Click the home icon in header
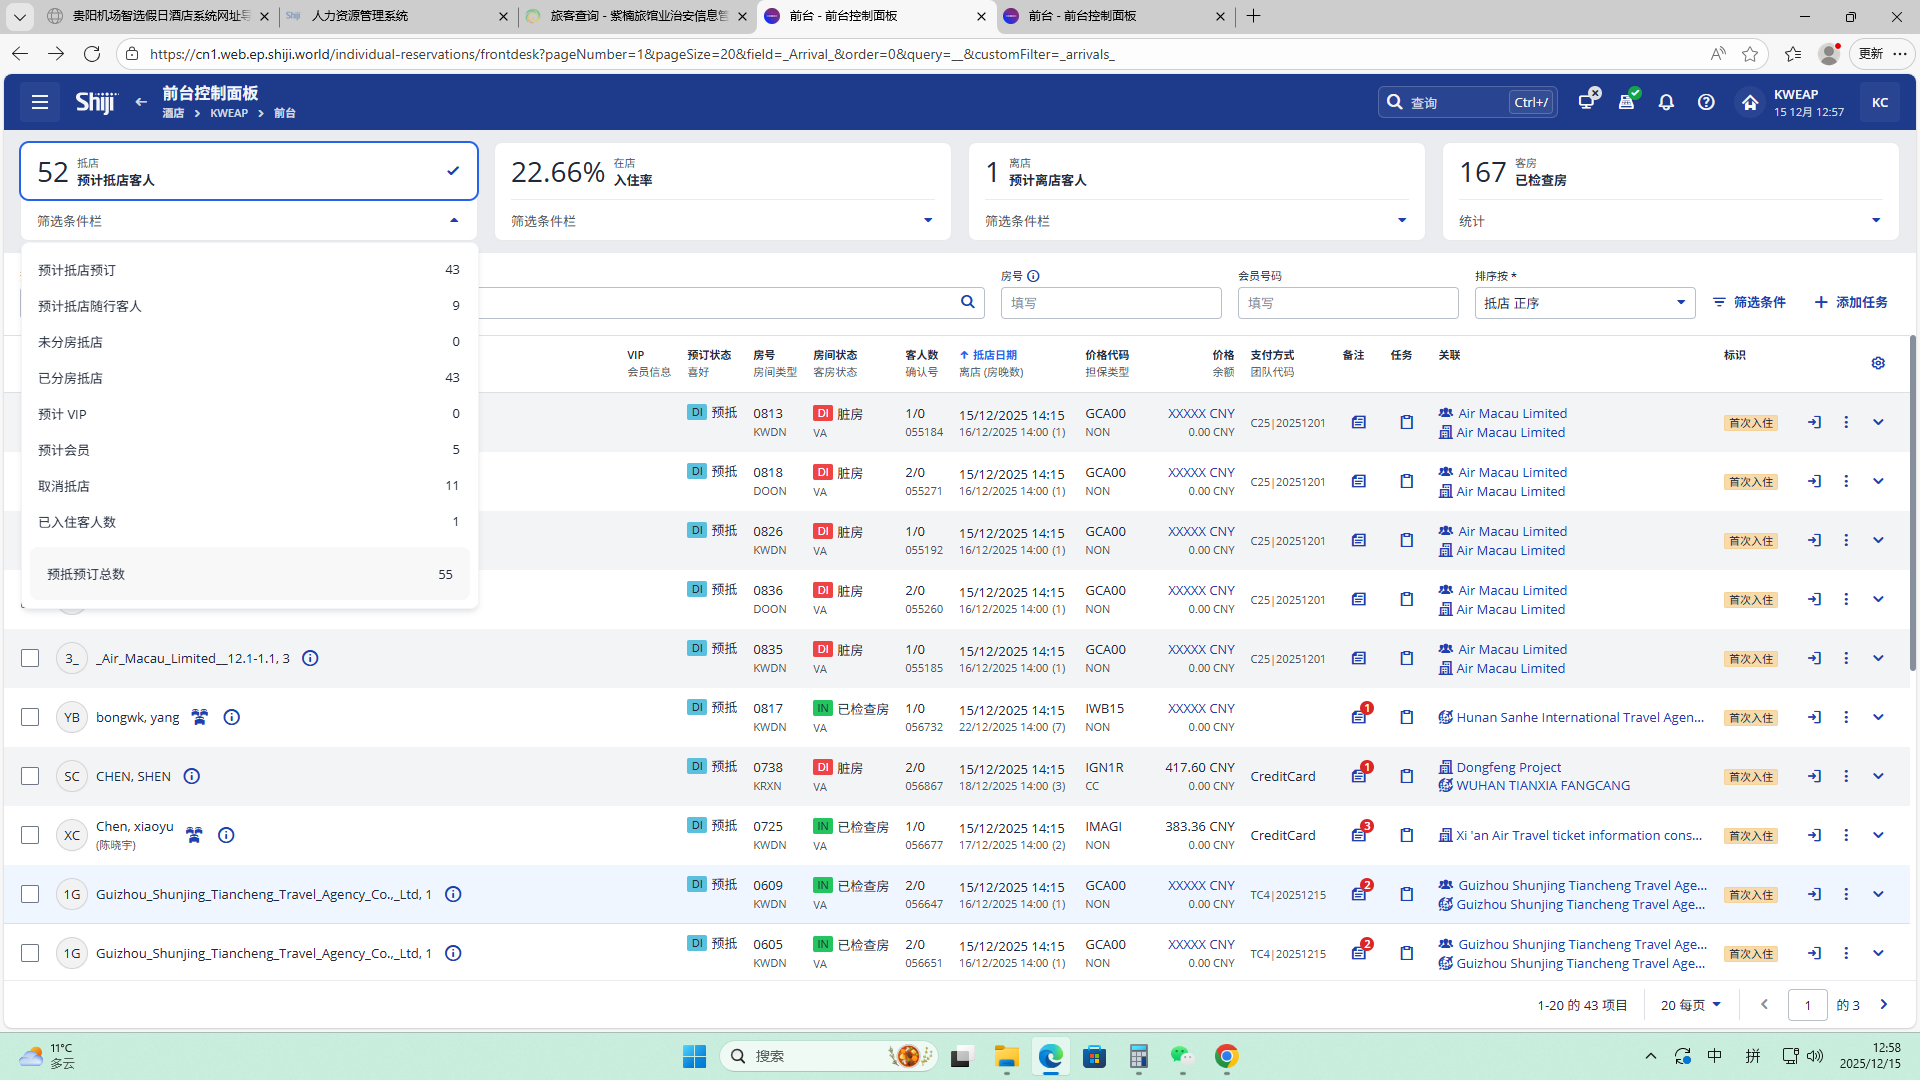The height and width of the screenshot is (1080, 1920). 1749,102
